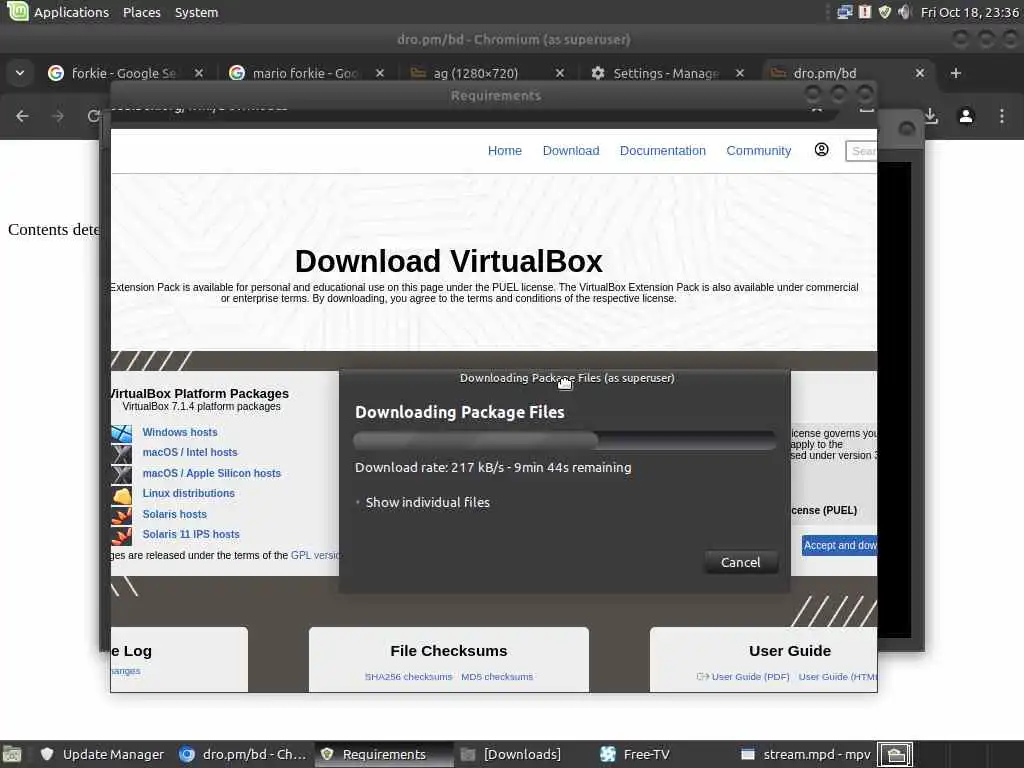Close the ag (1280×720) tab
The image size is (1024, 768).
coord(560,73)
